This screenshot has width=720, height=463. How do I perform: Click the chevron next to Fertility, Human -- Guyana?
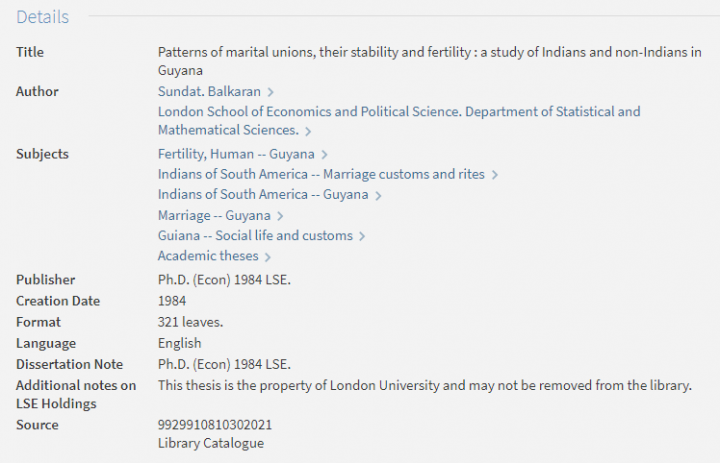(325, 155)
